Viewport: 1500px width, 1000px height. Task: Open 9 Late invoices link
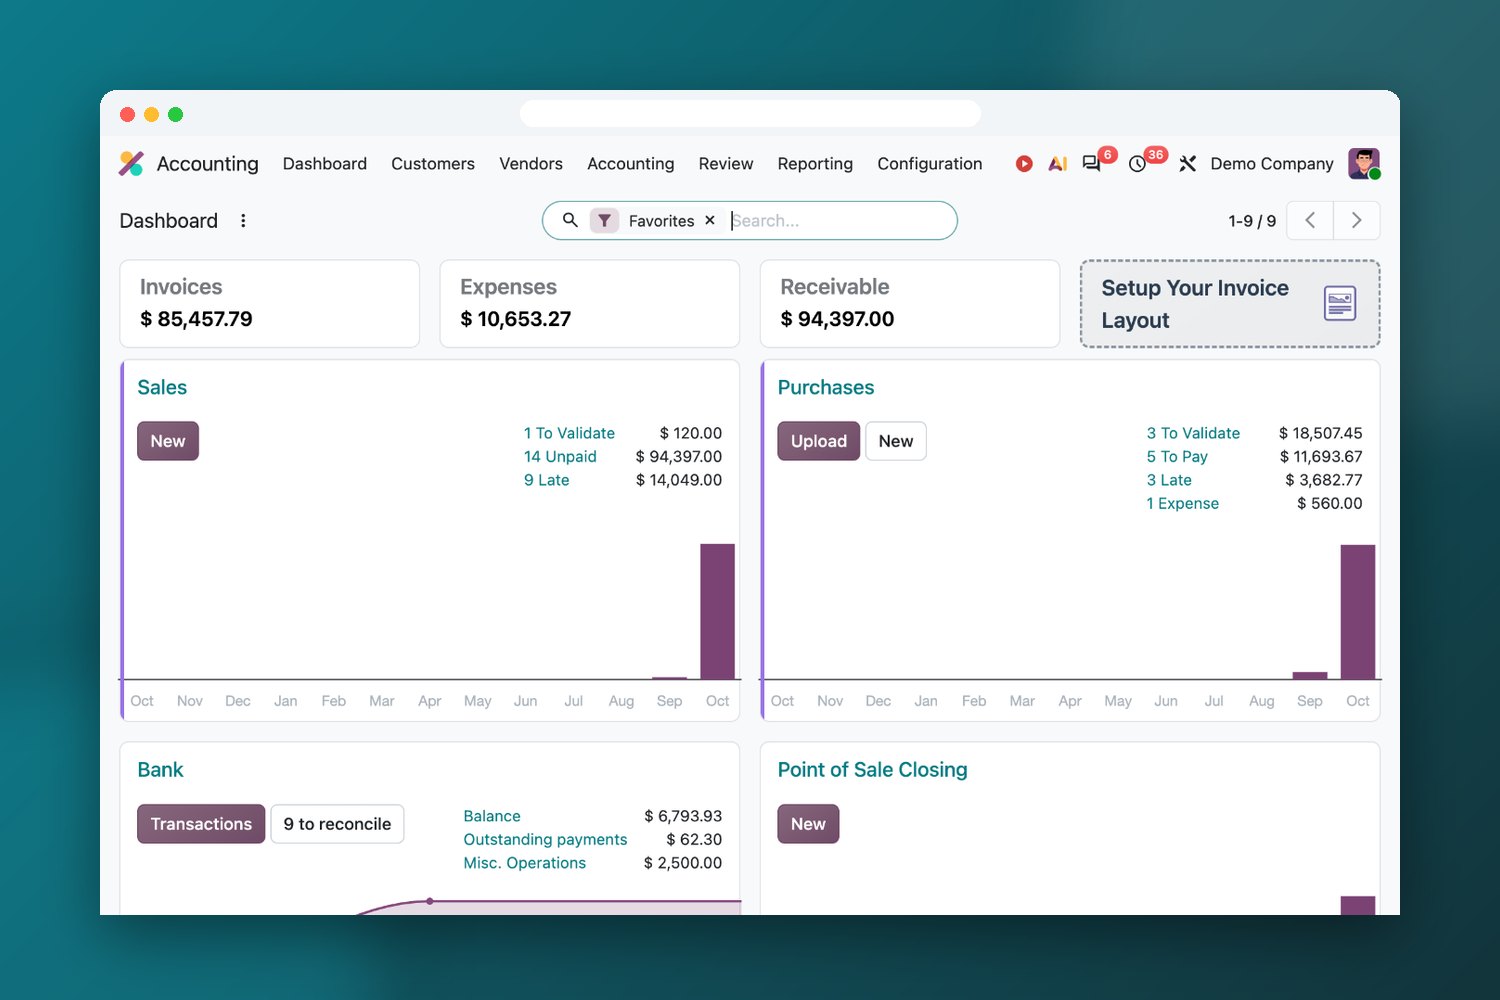click(547, 480)
